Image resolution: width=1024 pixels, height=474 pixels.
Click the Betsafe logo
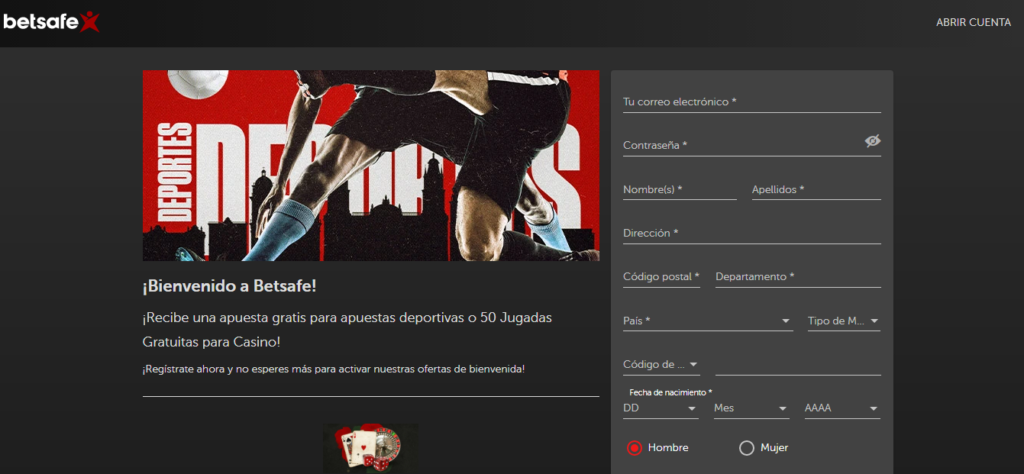tap(51, 22)
